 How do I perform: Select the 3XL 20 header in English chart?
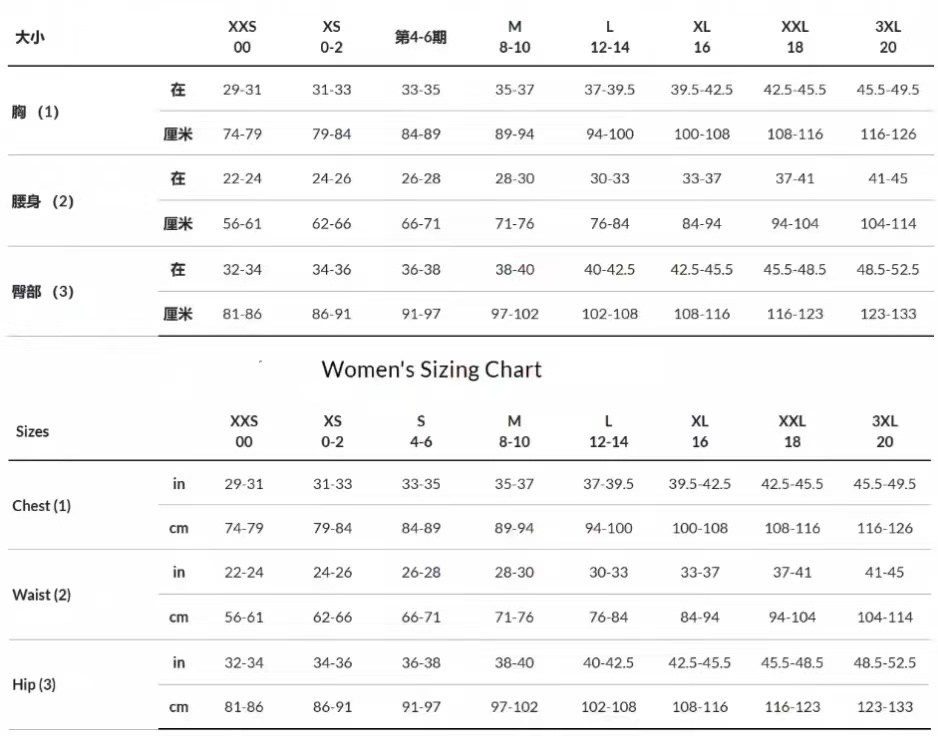click(884, 431)
